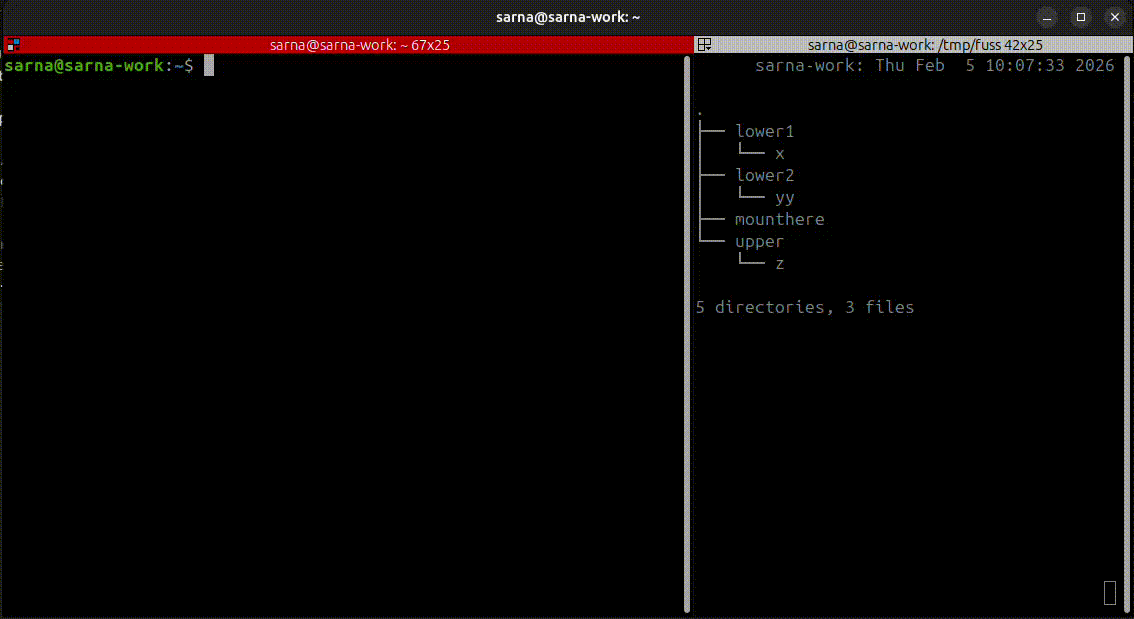Click the lower2 directory name
The height and width of the screenshot is (619, 1134).
click(765, 175)
